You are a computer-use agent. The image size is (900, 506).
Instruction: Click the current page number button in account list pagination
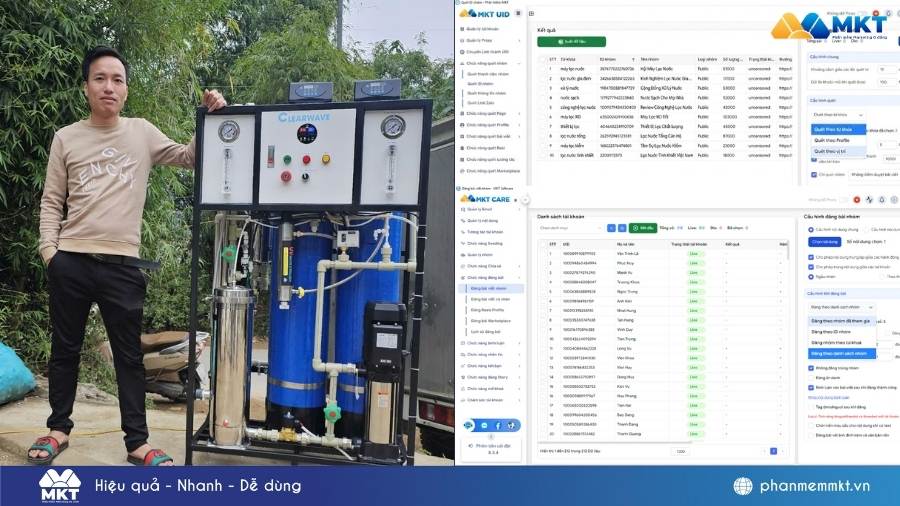[773, 451]
